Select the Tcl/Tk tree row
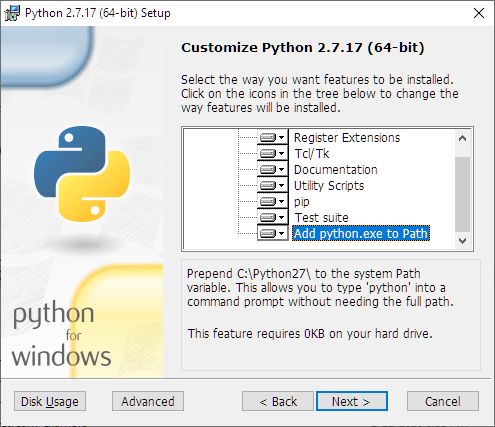Image resolution: width=495 pixels, height=427 pixels. [312, 154]
